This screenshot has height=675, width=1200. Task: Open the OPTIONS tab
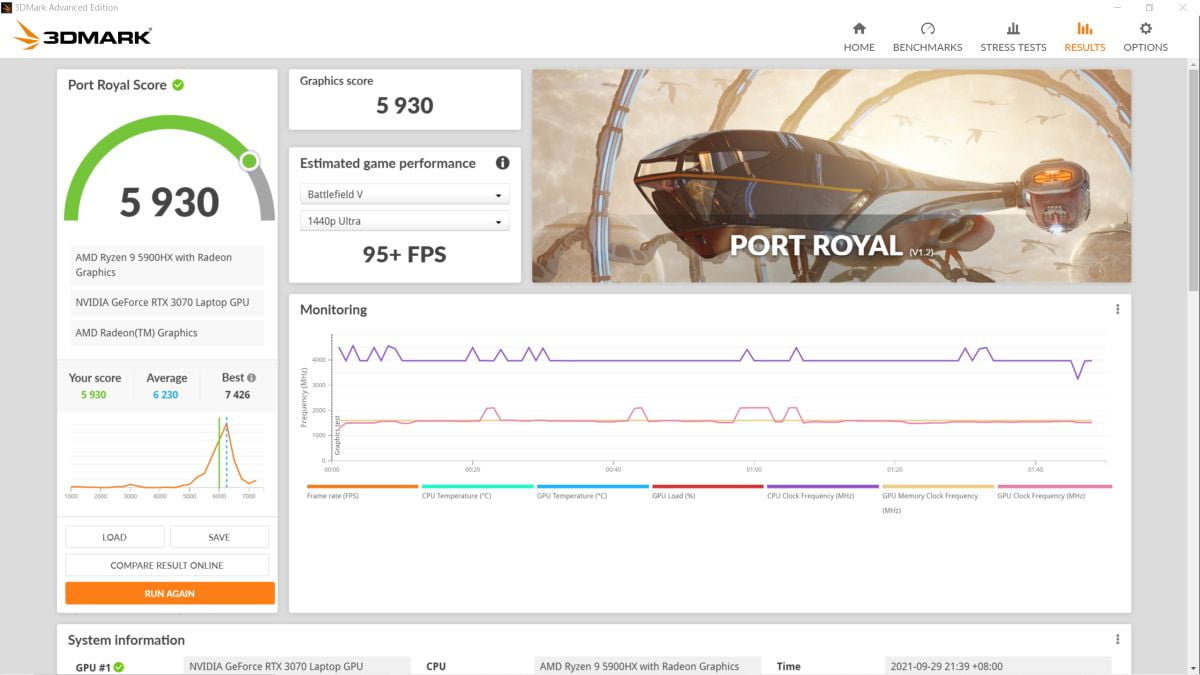[x=1145, y=37]
